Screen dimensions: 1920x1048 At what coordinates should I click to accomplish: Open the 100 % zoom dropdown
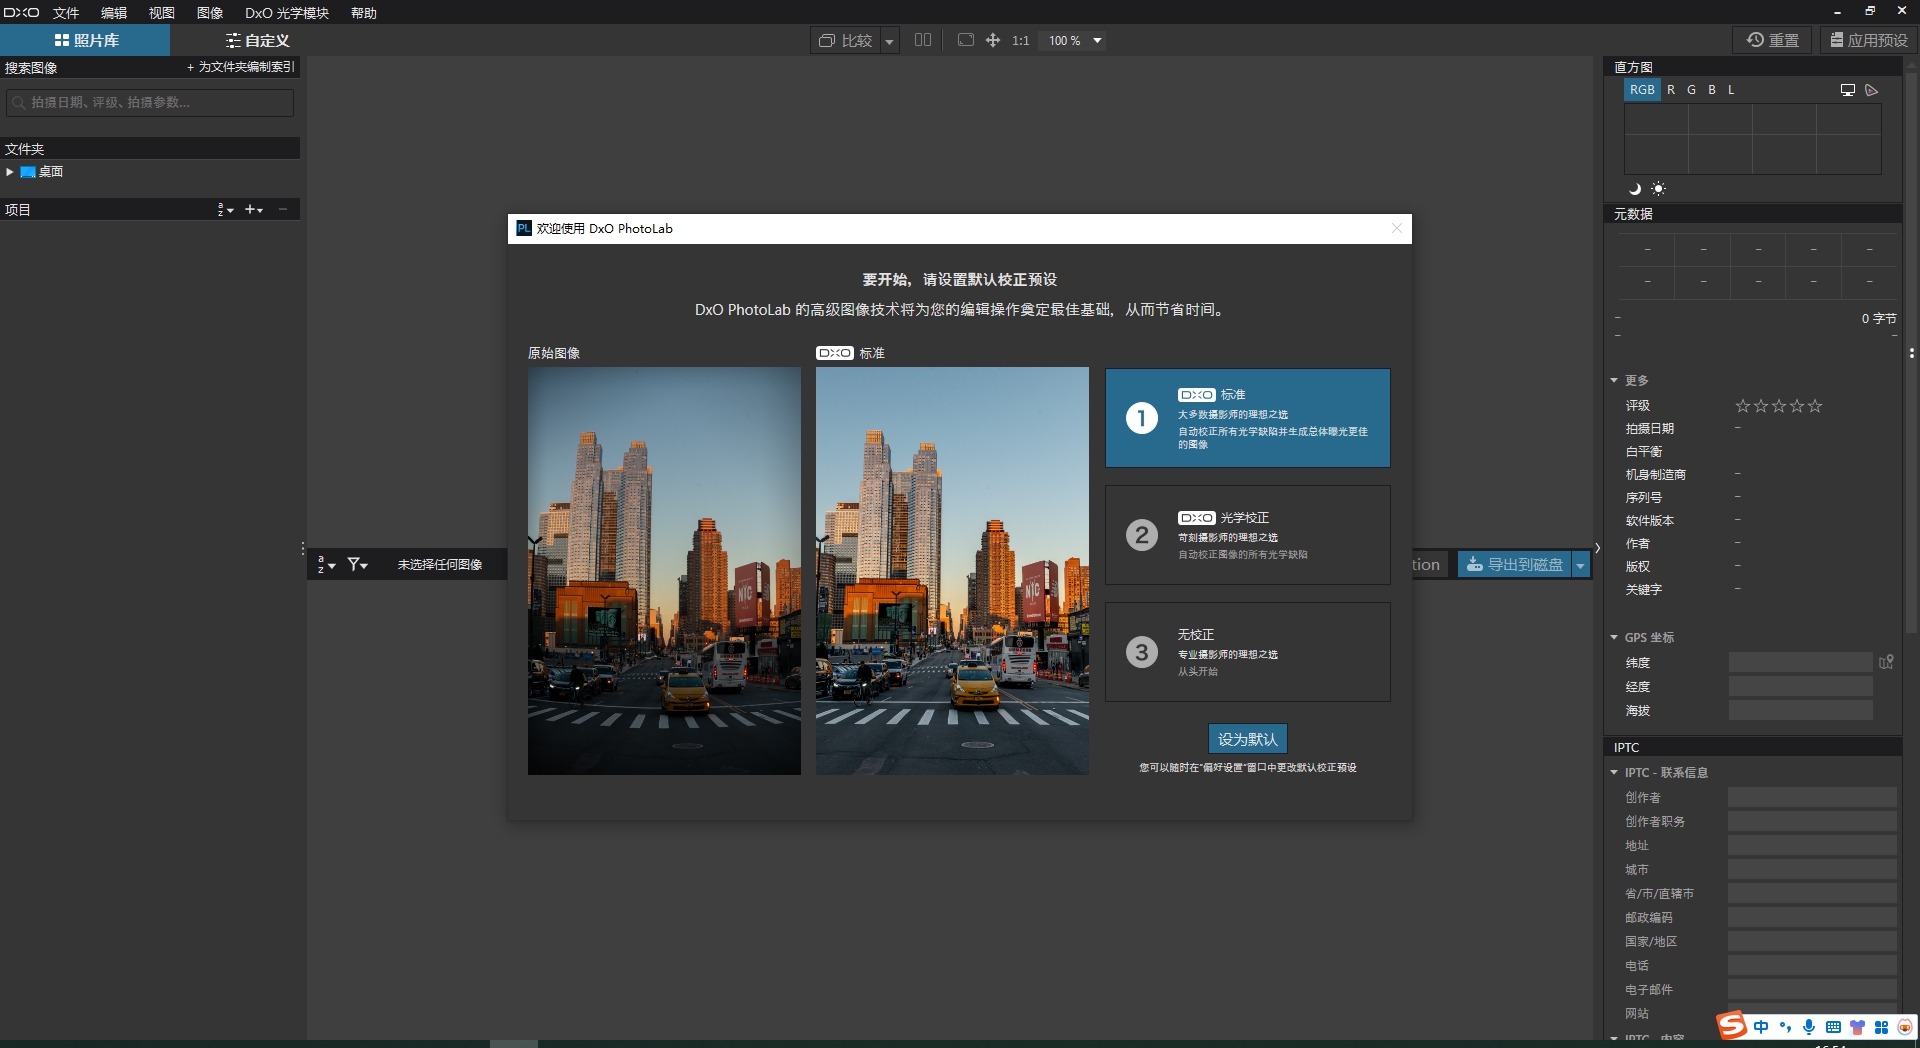tap(1097, 41)
